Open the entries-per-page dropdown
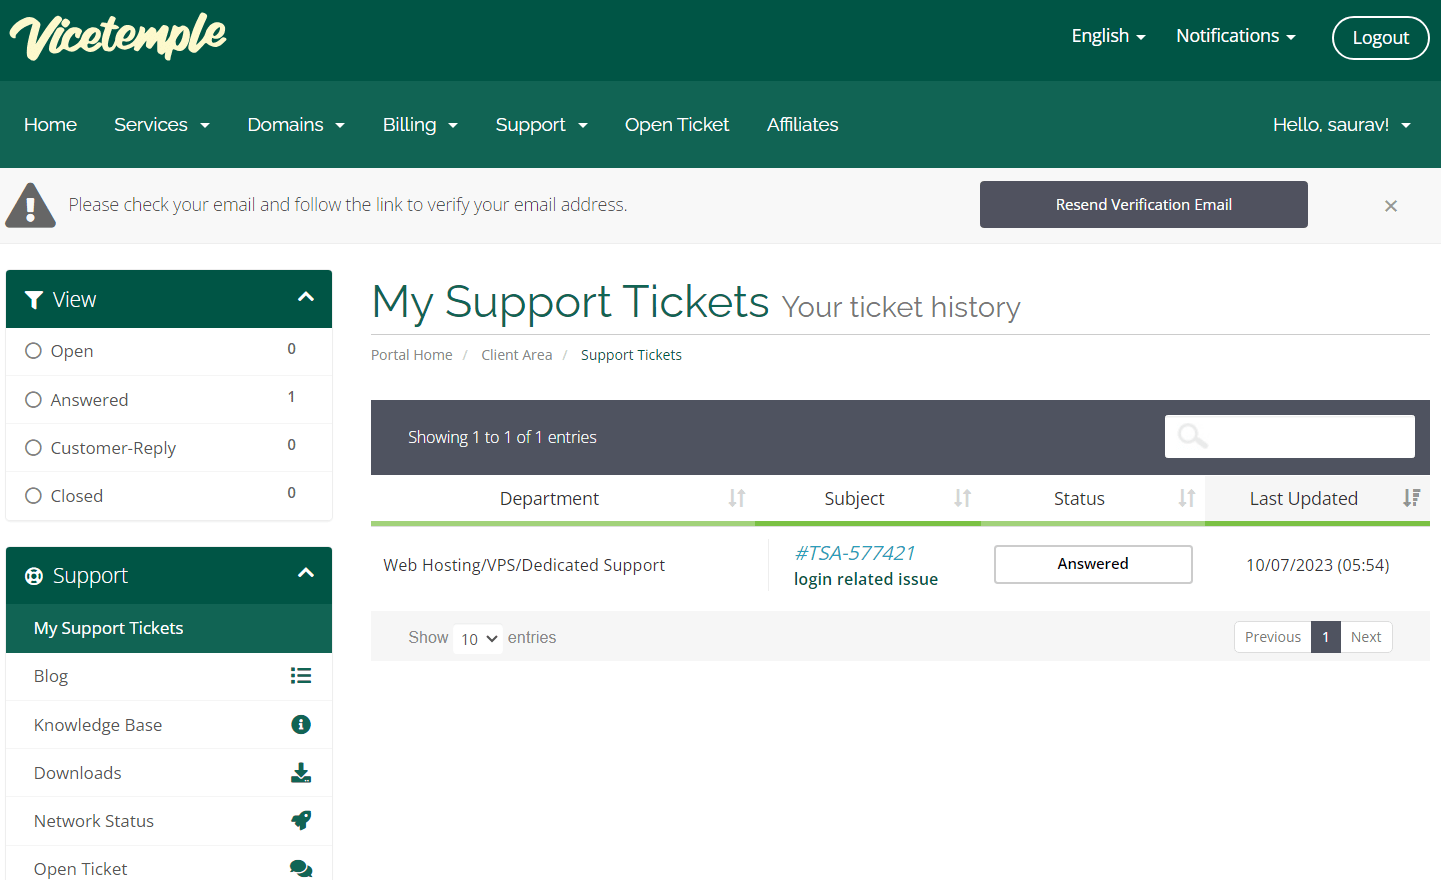This screenshot has width=1441, height=880. 477,638
